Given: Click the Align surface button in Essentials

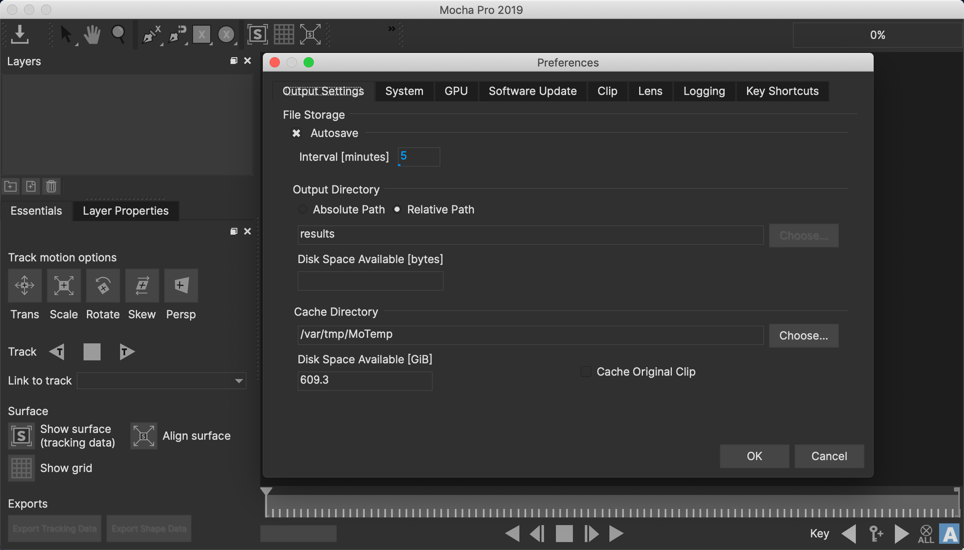Looking at the screenshot, I should click(143, 436).
